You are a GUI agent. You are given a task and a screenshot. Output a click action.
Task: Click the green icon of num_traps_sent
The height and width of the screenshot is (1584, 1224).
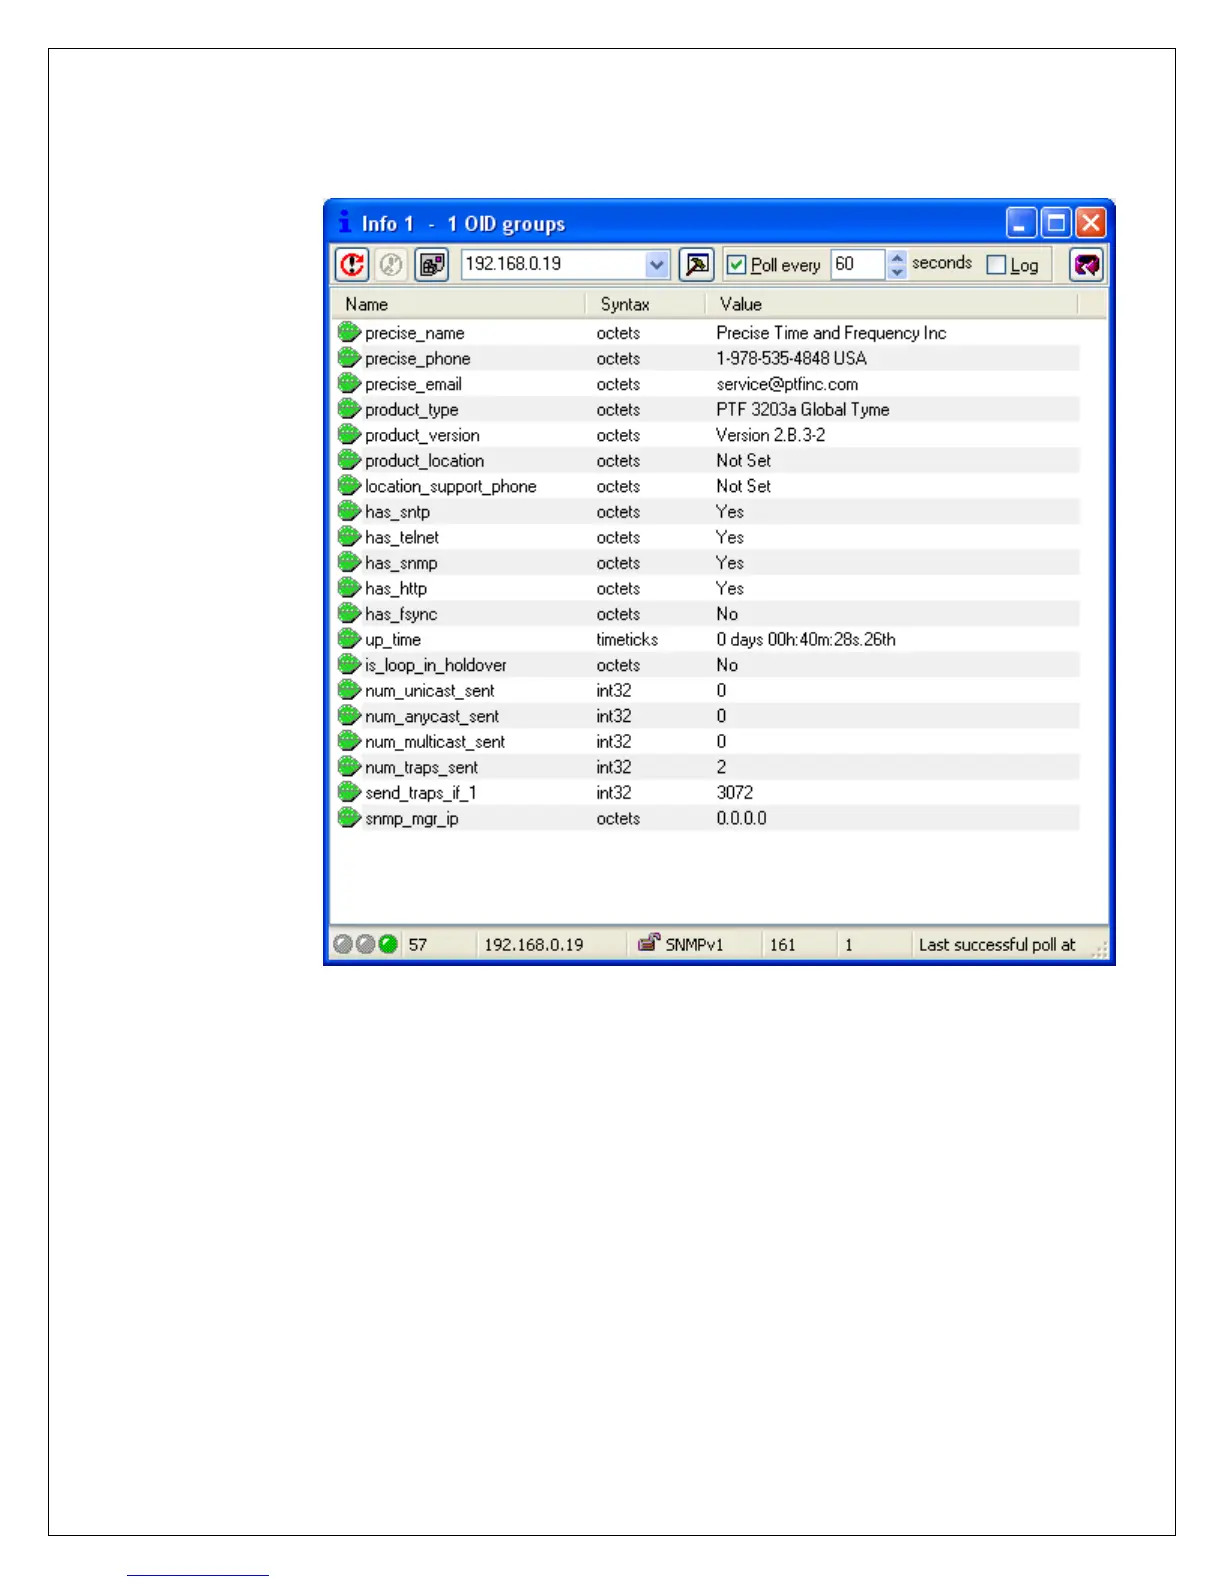tap(349, 766)
